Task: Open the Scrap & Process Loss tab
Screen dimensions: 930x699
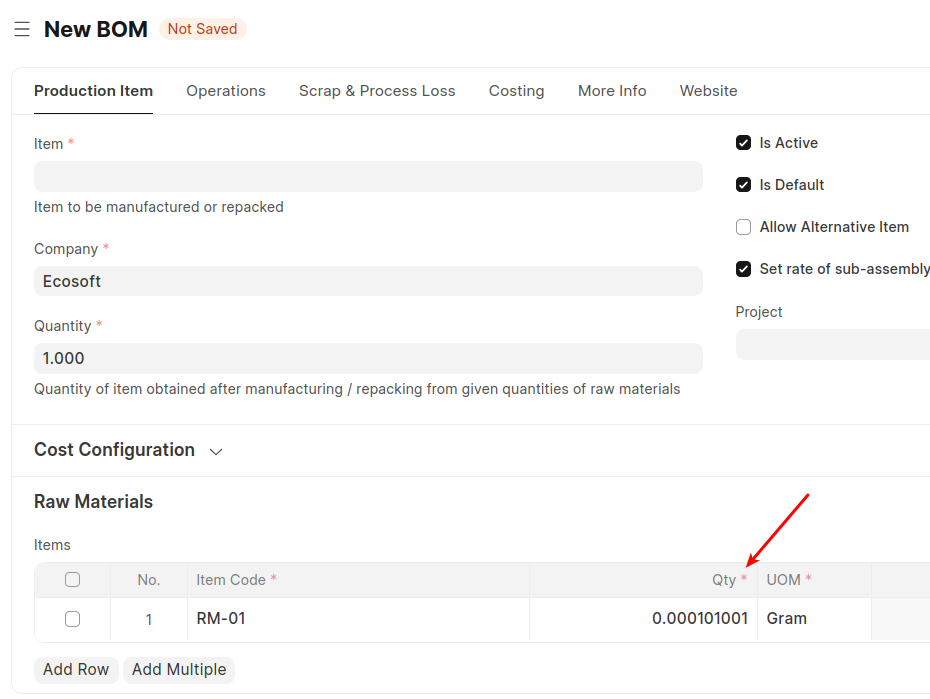Action: click(x=376, y=91)
